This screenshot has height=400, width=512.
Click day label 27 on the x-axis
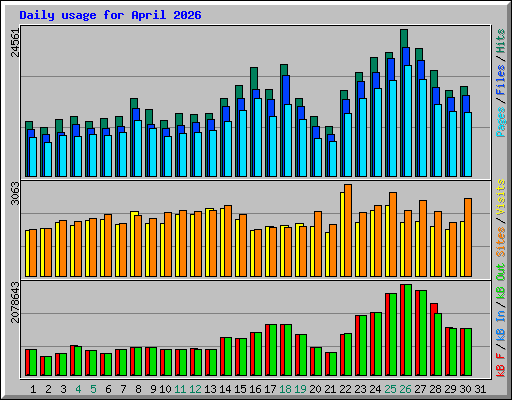(x=420, y=389)
